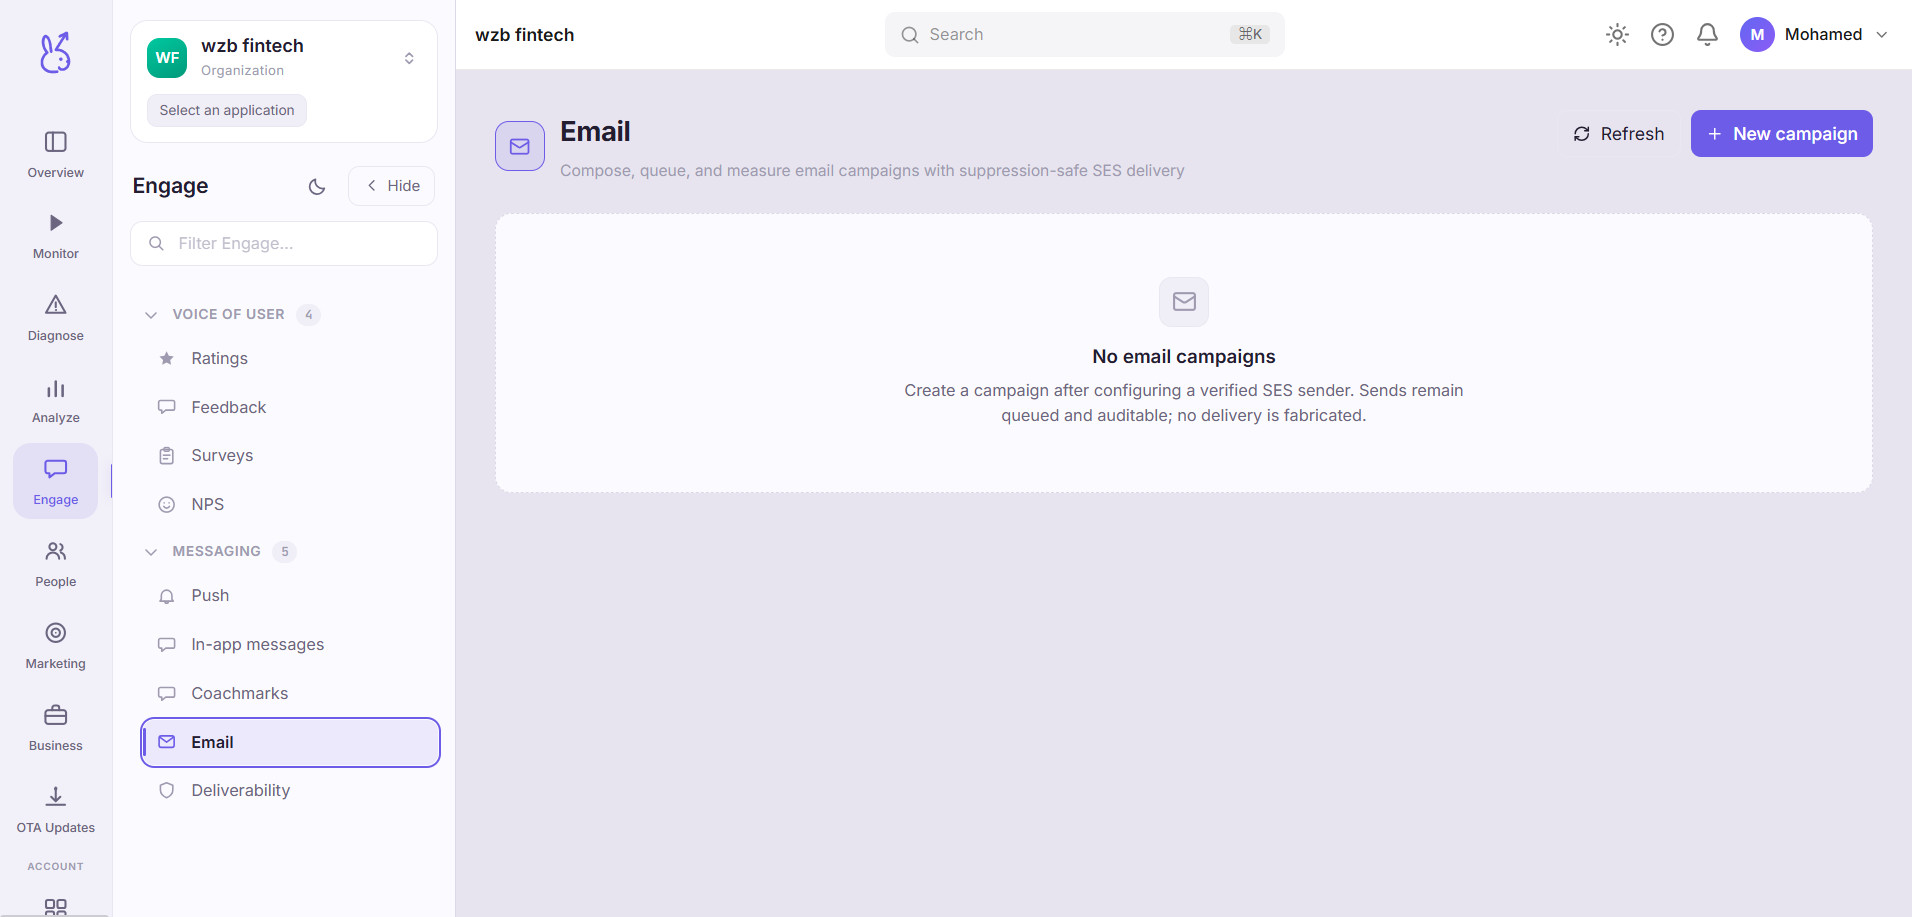Viewport: 1912px width, 917px height.
Task: Open the People section
Action: click(x=56, y=564)
